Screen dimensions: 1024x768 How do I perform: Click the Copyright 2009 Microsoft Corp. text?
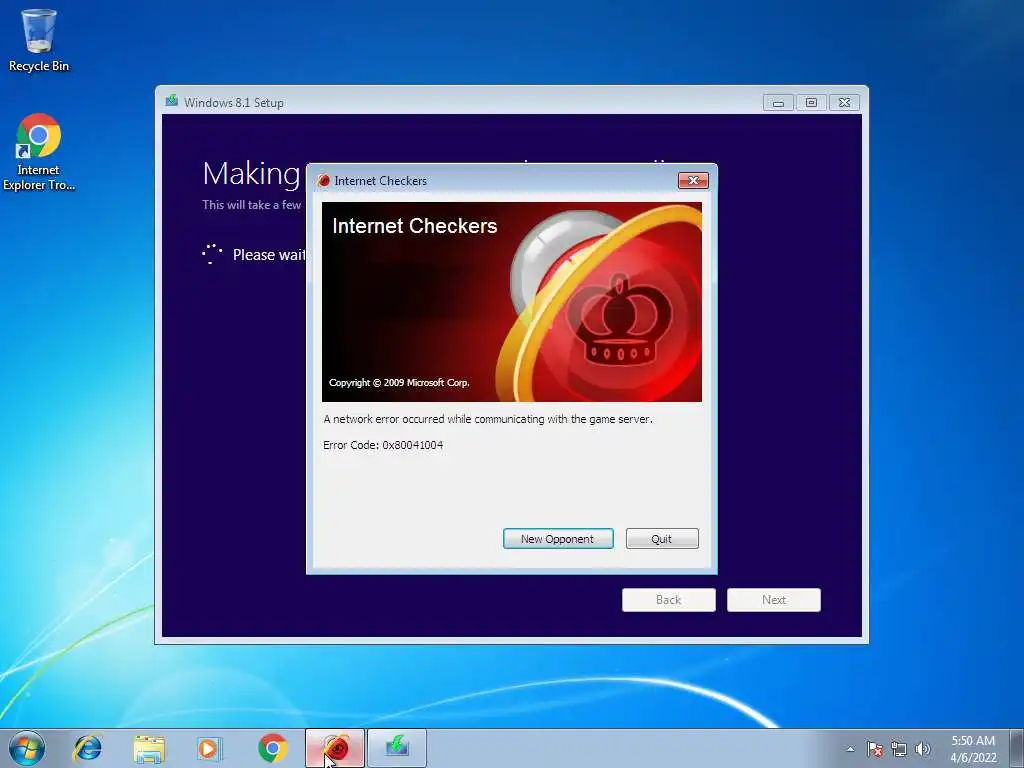pyautogui.click(x=399, y=383)
